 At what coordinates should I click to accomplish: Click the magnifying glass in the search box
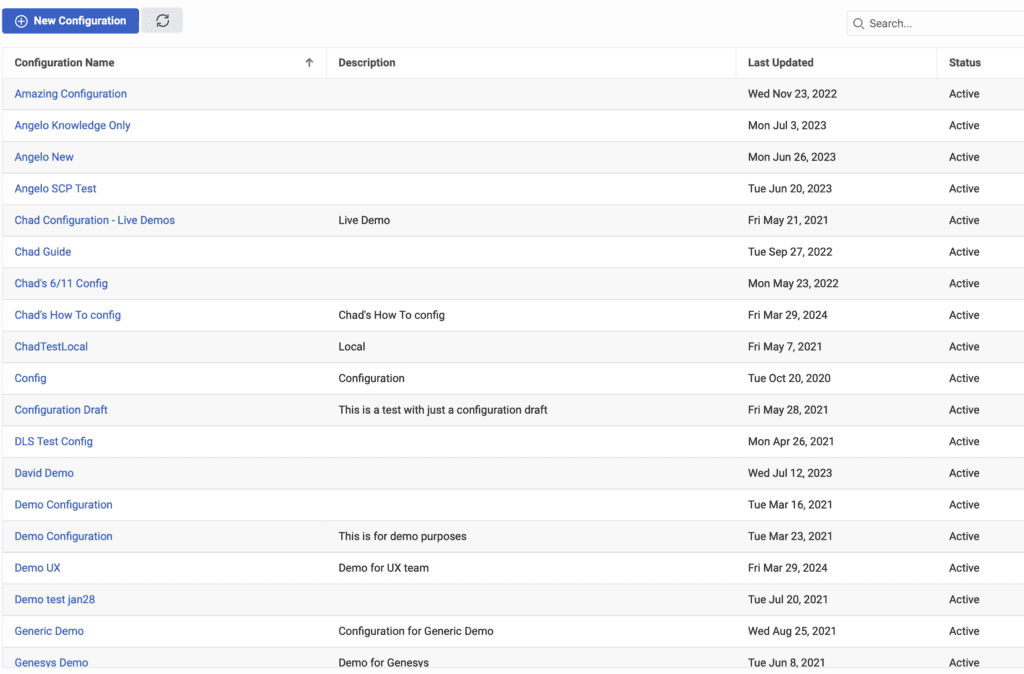point(860,23)
